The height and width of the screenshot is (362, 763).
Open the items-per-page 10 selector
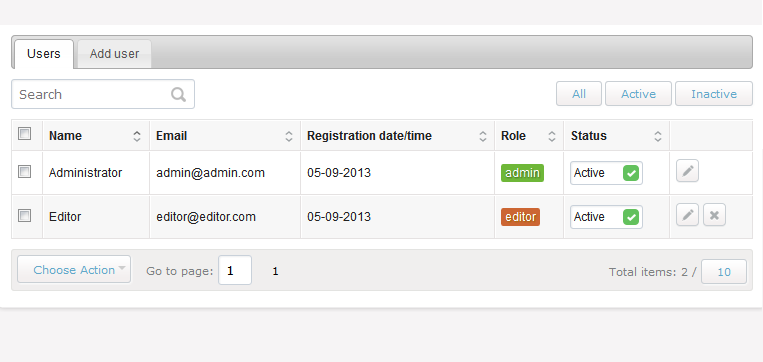(724, 272)
